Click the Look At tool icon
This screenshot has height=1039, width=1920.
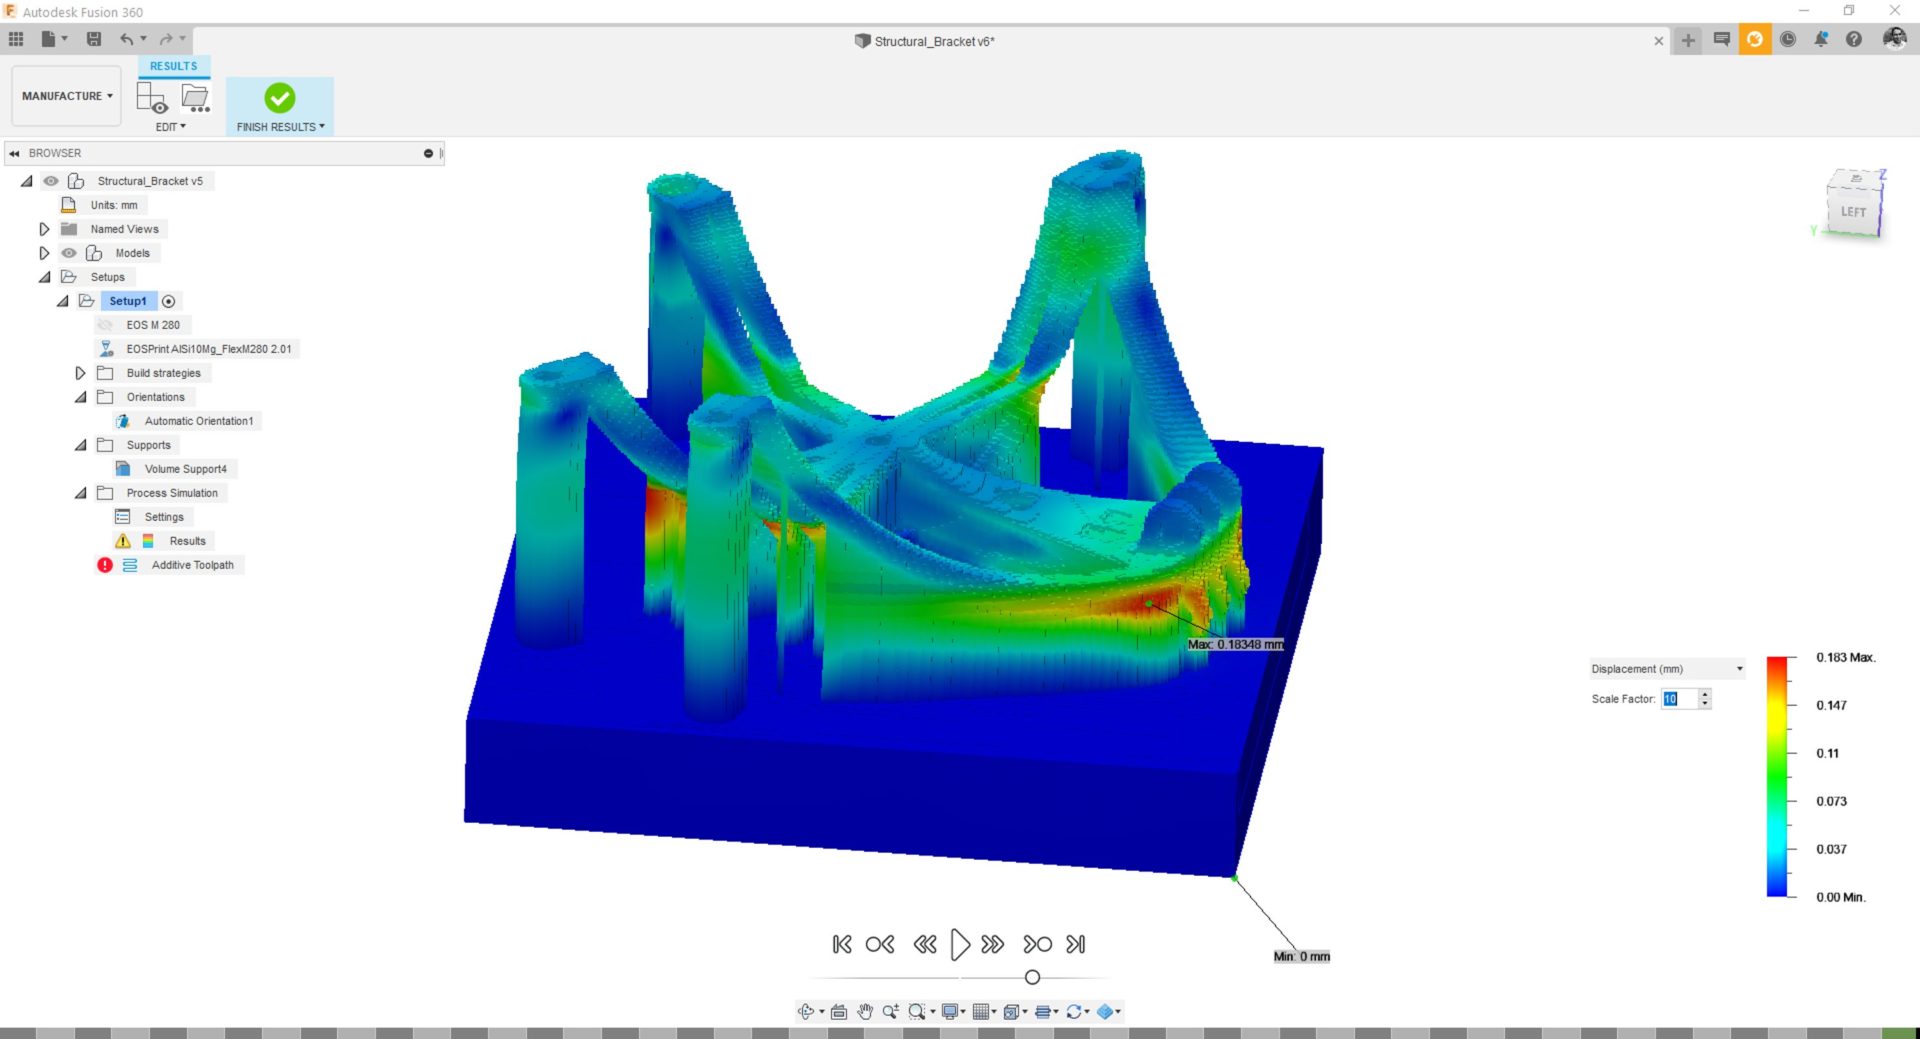tap(839, 1011)
